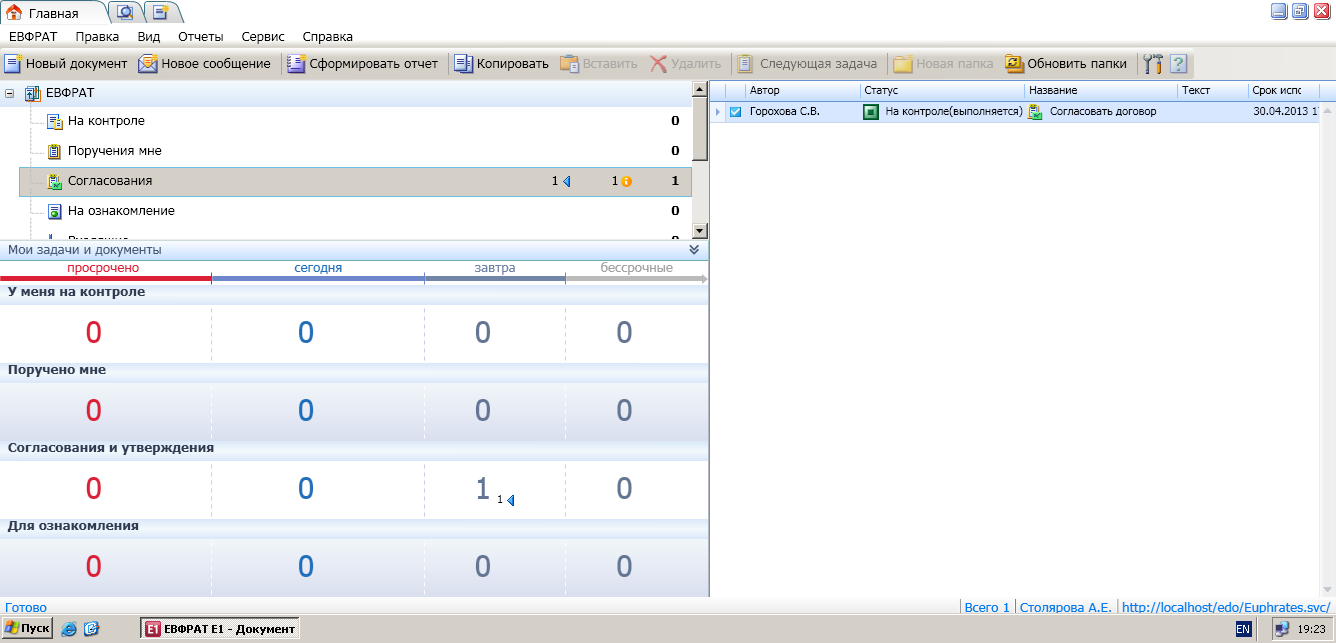Image resolution: width=1336 pixels, height=643 pixels.
Task: Click the бессрочные column header
Action: coord(636,268)
